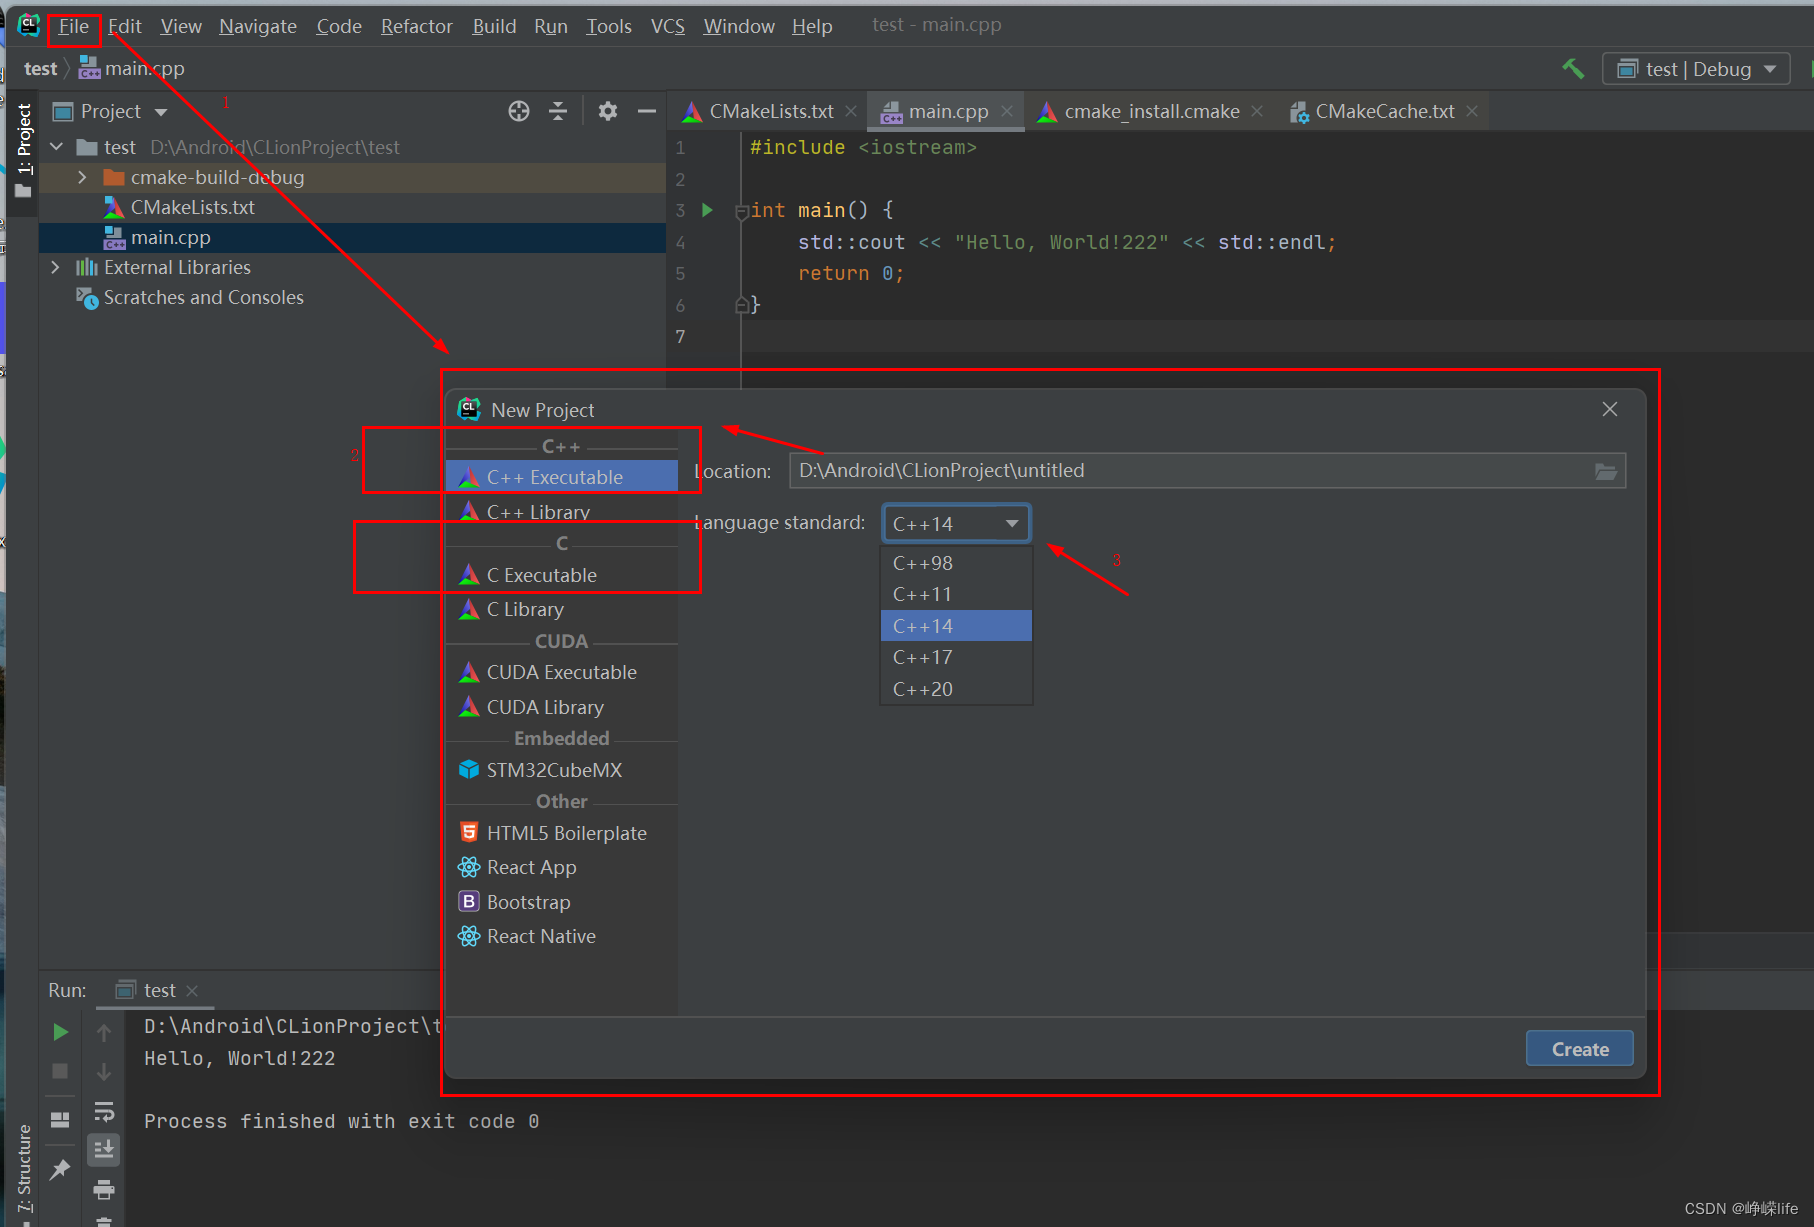Click the 7: Structure side tool tab
This screenshot has width=1814, height=1227.
[x=24, y=1170]
